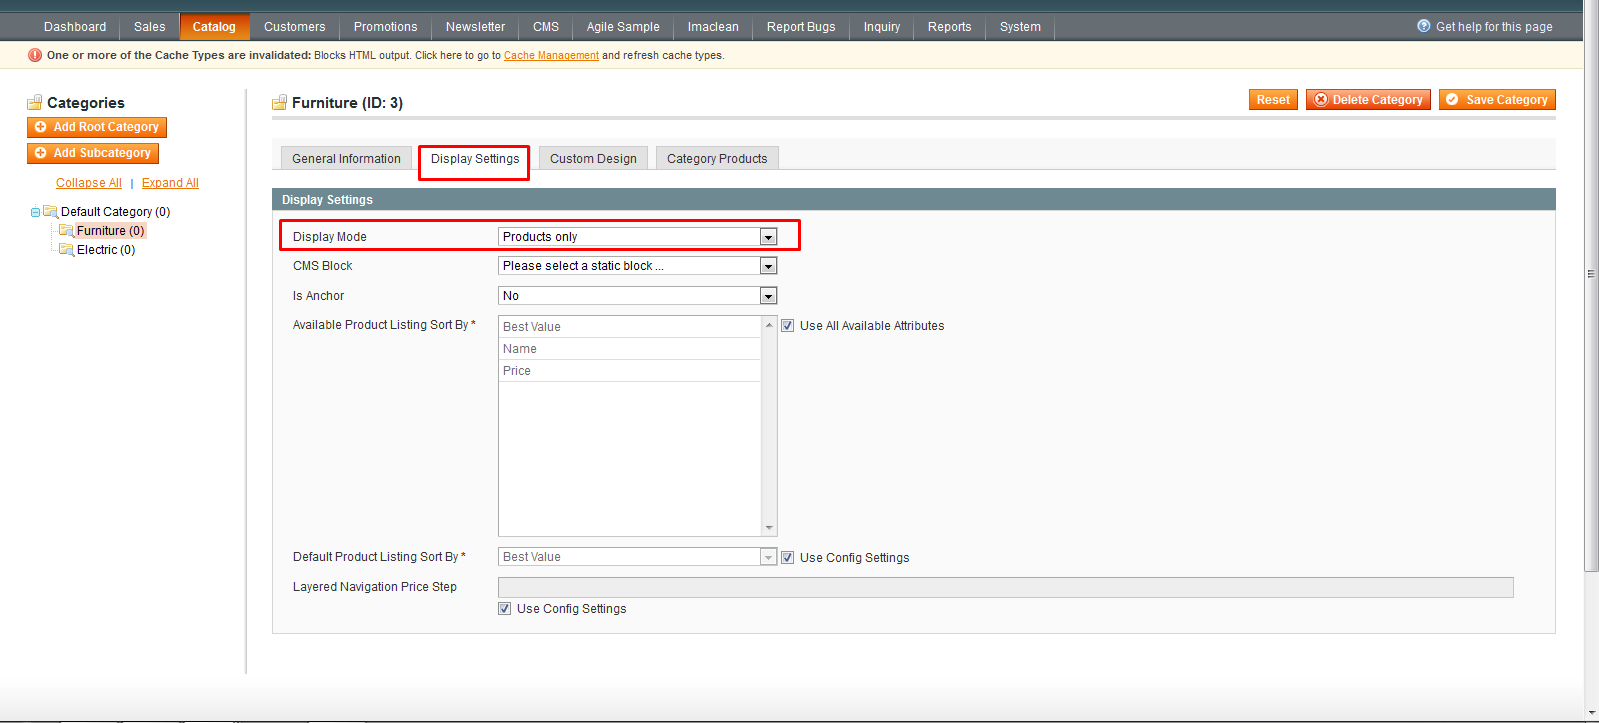
Task: Click the Electric tree folder icon
Action: point(66,249)
